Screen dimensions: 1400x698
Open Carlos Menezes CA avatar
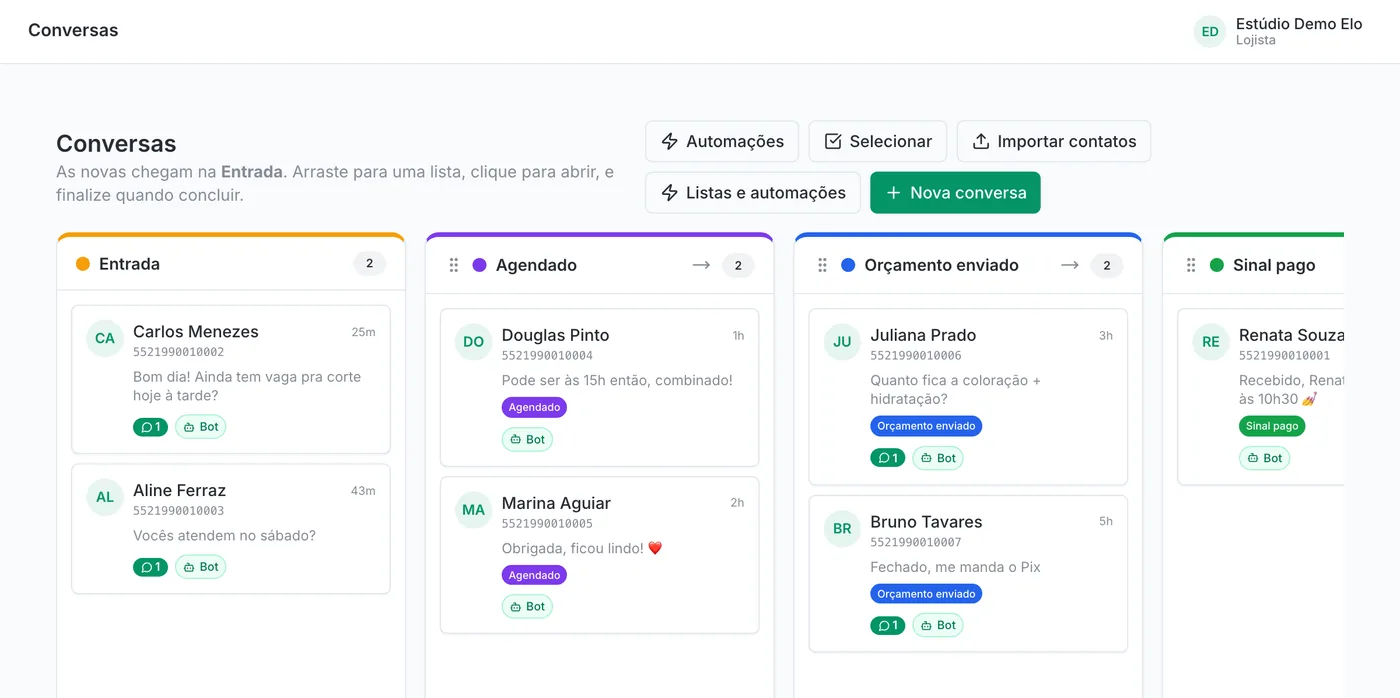point(105,338)
